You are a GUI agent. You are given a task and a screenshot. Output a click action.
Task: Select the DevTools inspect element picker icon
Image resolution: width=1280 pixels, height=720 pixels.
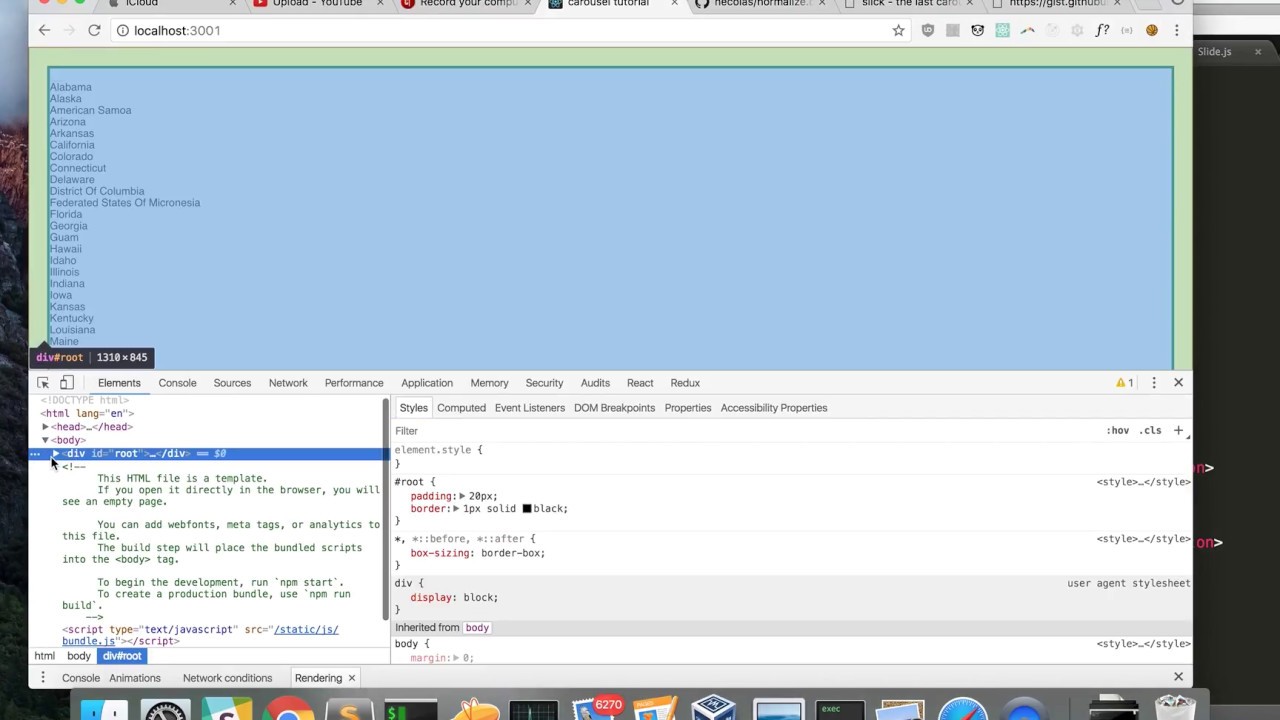43,383
